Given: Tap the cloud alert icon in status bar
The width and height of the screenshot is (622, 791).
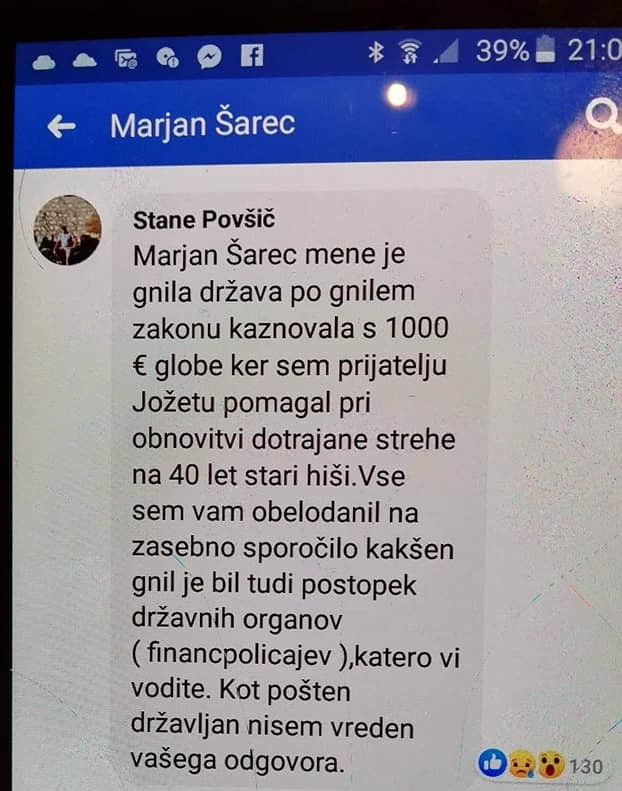Looking at the screenshot, I should tap(167, 58).
